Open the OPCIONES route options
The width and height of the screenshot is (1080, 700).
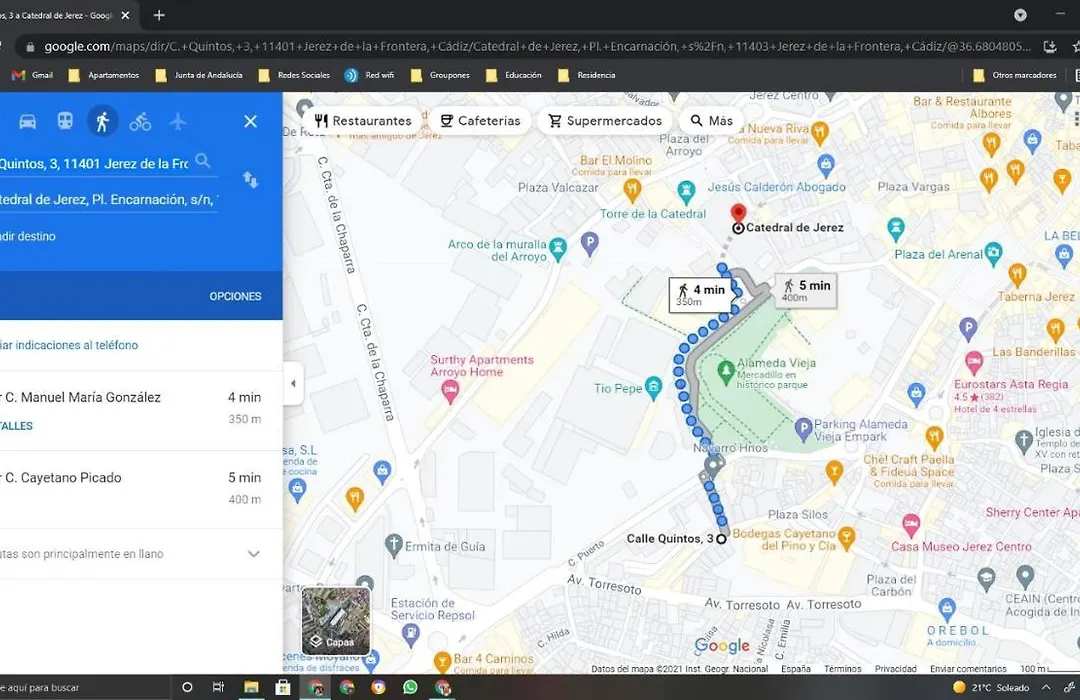[236, 296]
